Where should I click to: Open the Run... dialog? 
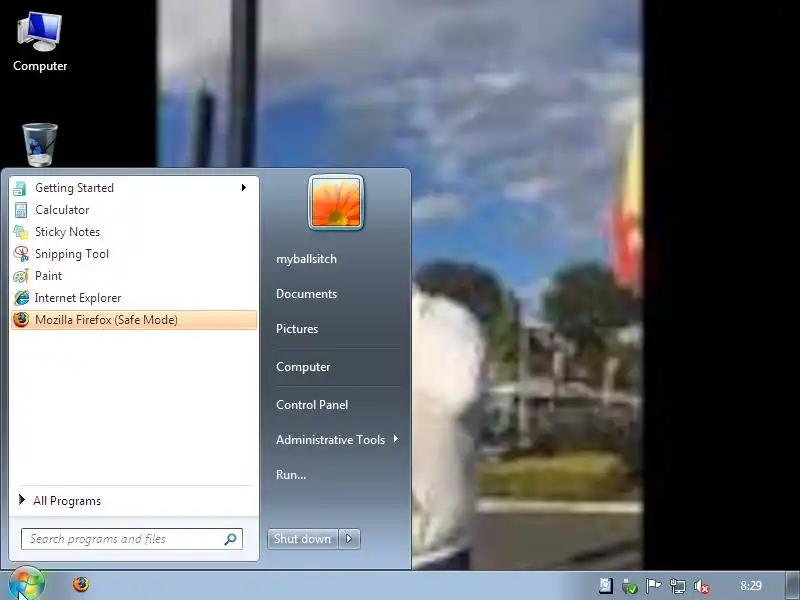click(291, 475)
